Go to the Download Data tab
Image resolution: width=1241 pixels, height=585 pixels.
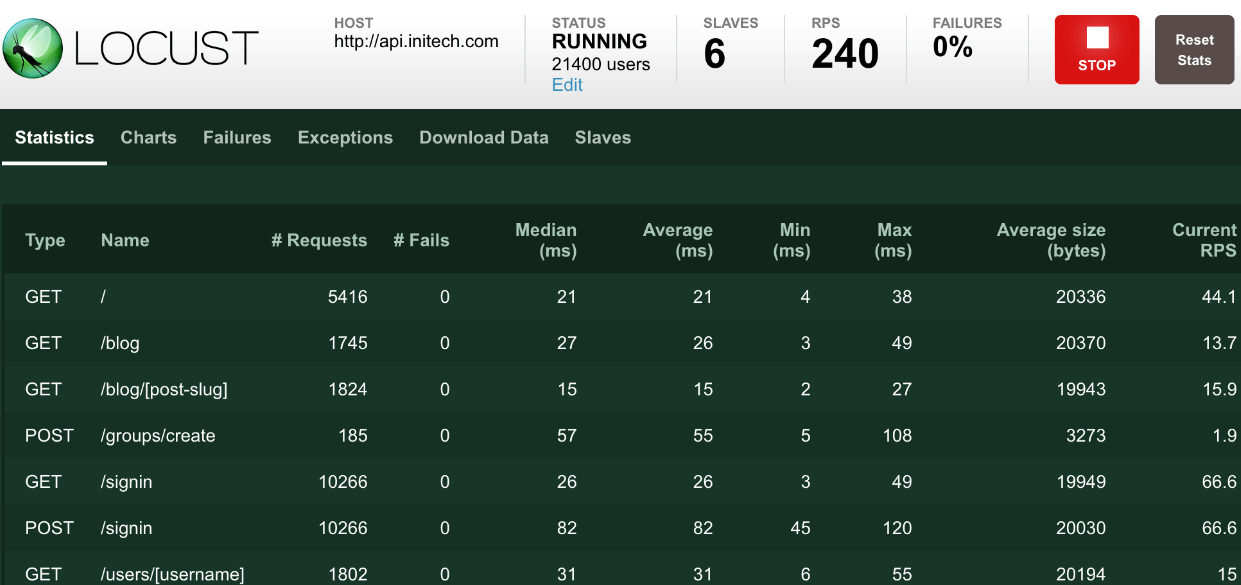click(484, 138)
